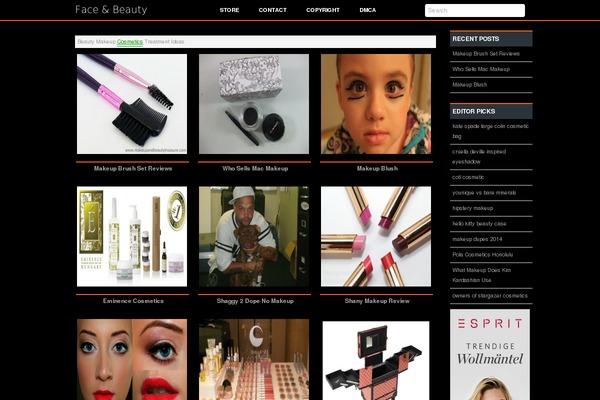The width and height of the screenshot is (600, 400).
Task: Open the STORE menu item
Action: (x=229, y=10)
